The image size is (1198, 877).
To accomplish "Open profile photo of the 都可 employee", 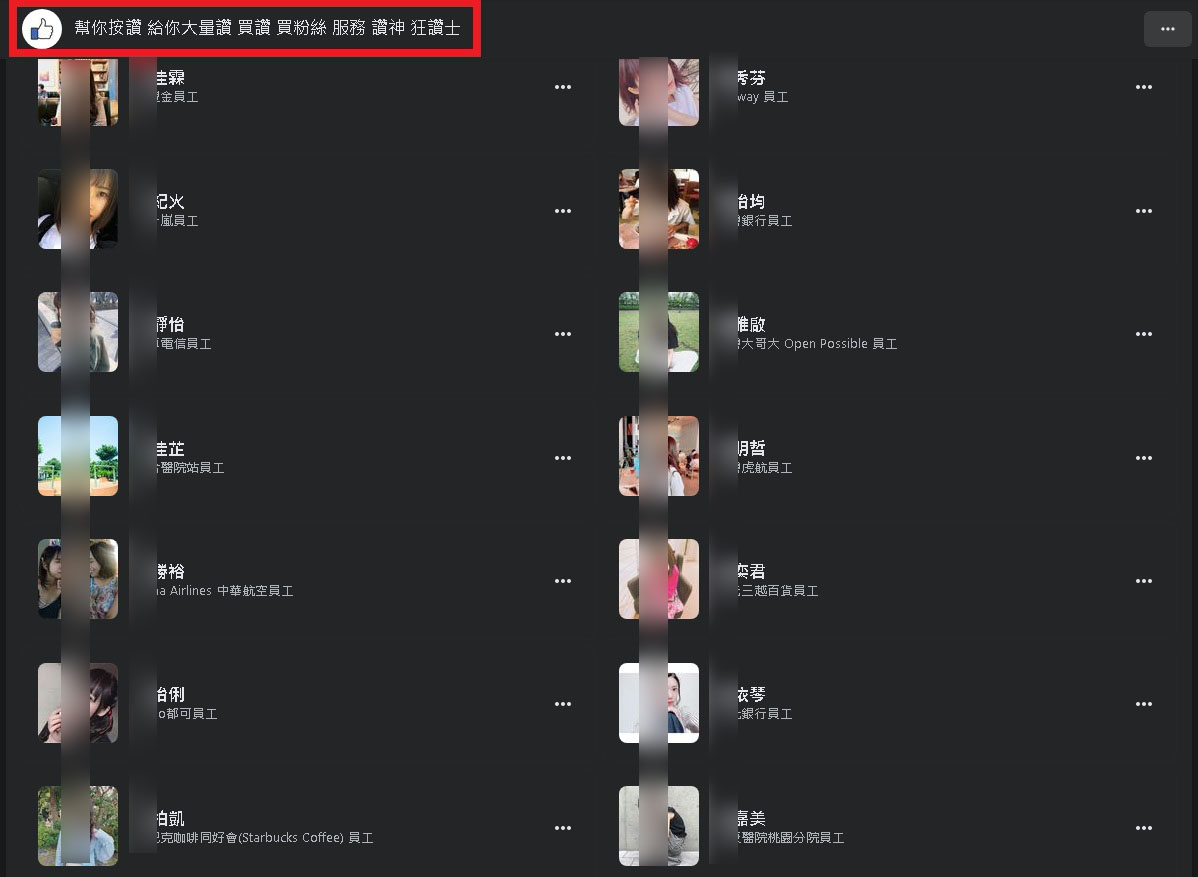I will point(78,703).
